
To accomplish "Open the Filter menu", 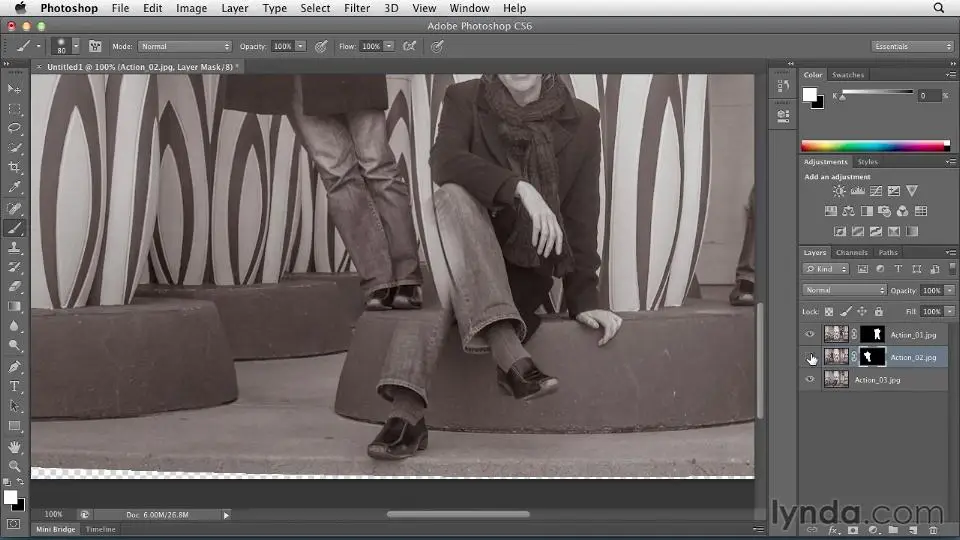I will click(357, 8).
